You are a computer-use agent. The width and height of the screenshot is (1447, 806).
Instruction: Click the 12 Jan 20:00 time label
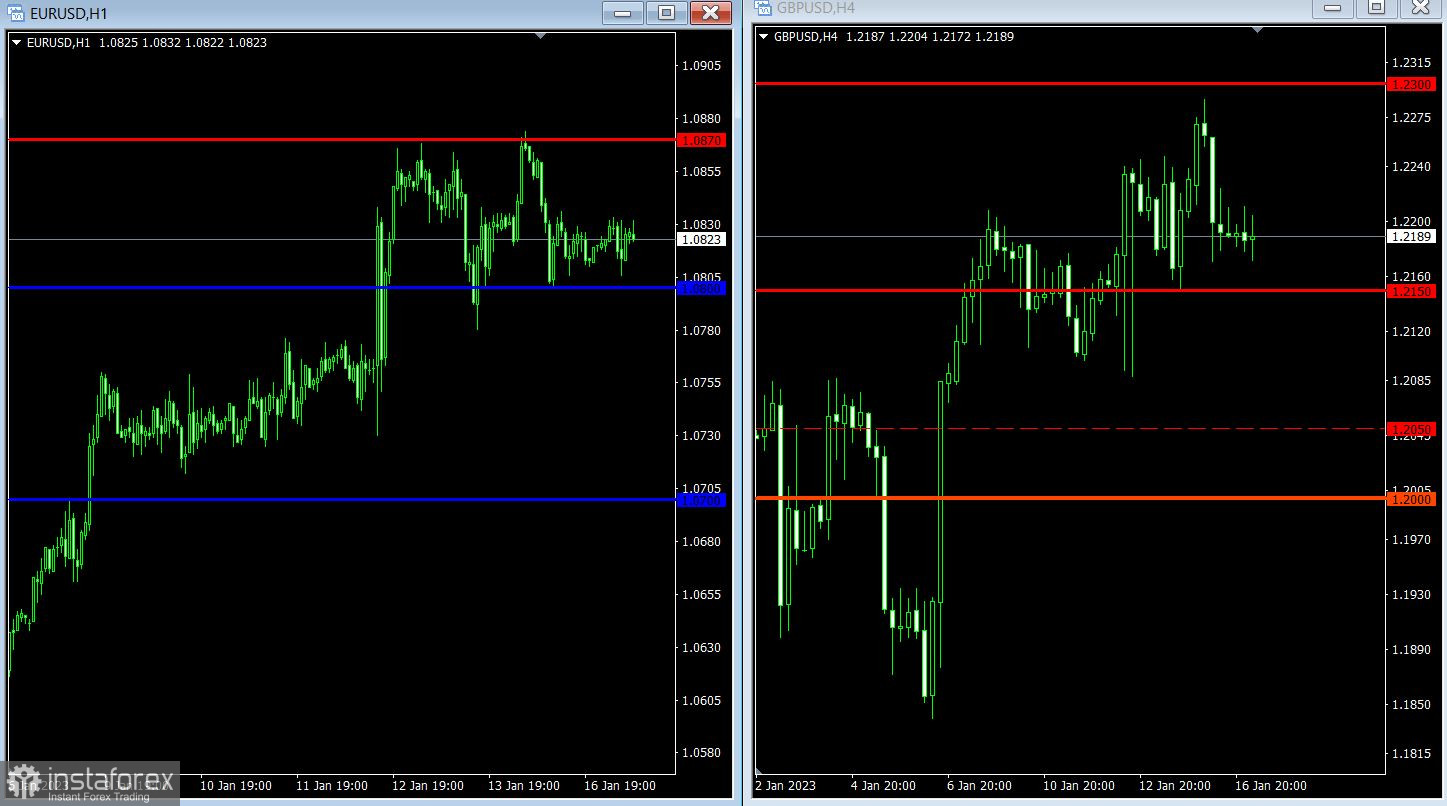(x=1174, y=786)
